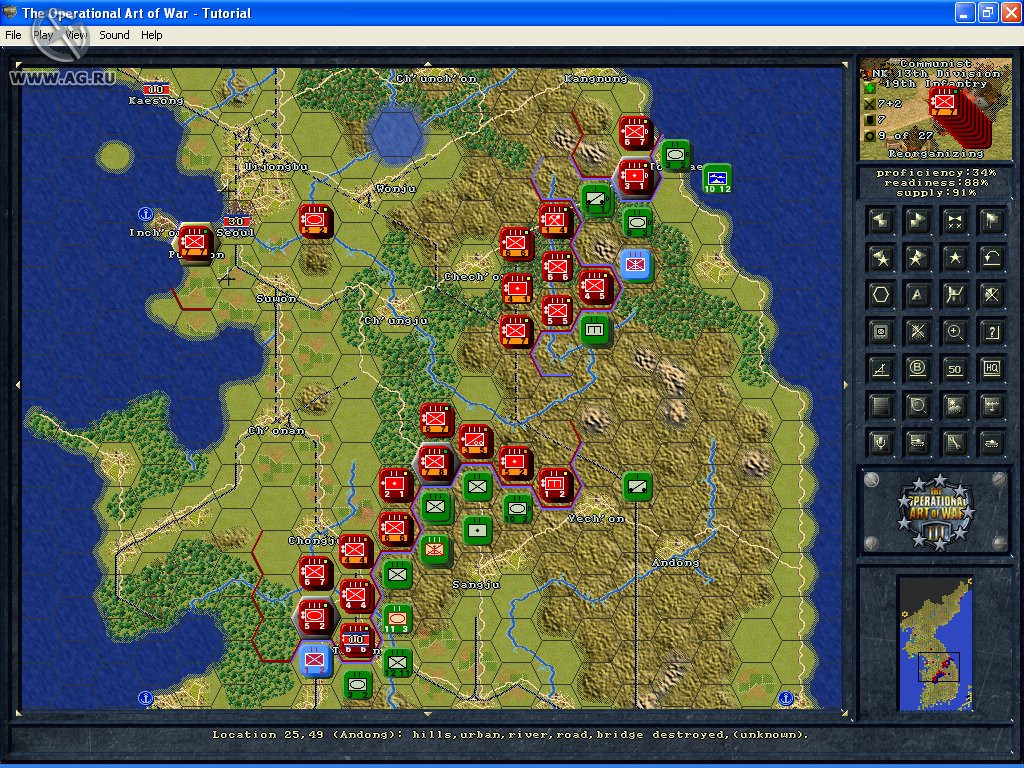Click the undo curved arrow button
This screenshot has height=768, width=1024.
[991, 258]
